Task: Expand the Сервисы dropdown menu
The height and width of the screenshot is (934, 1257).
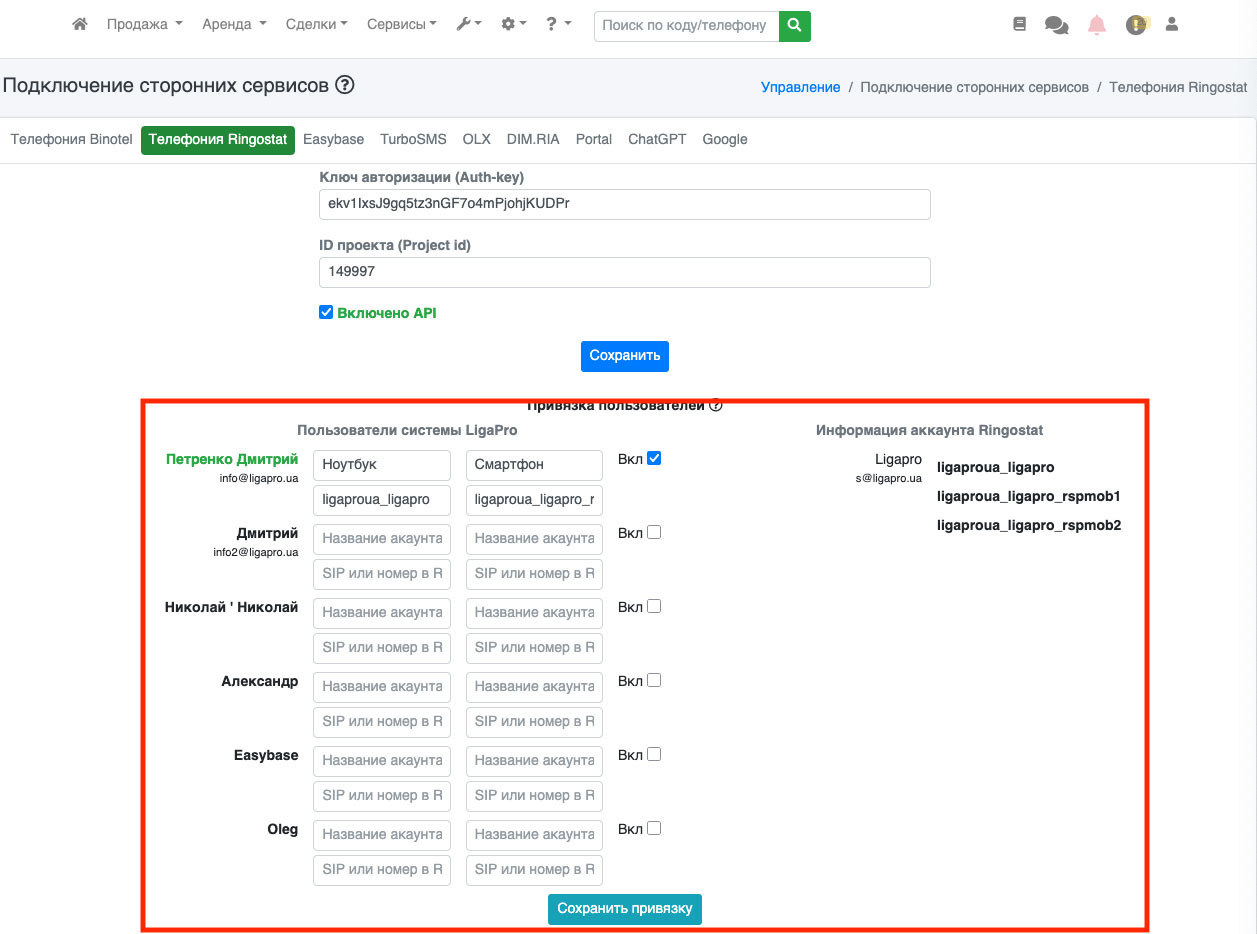Action: (401, 24)
